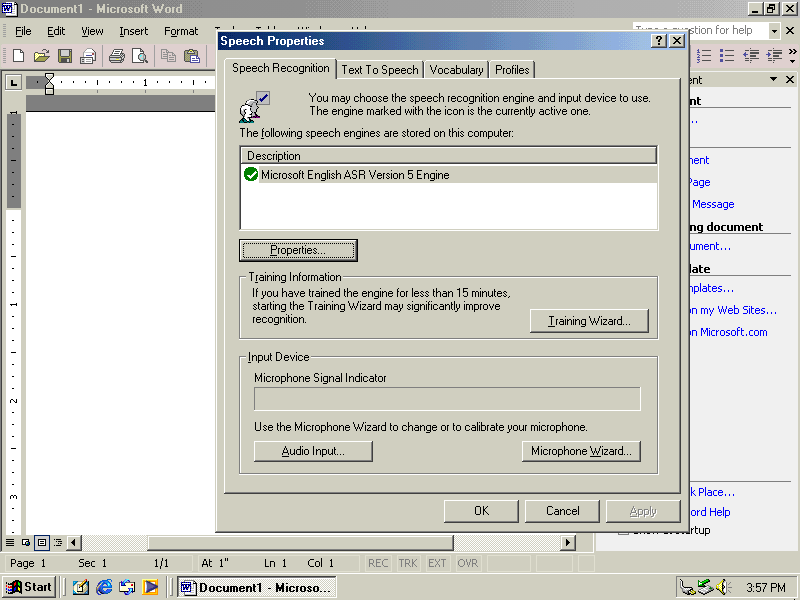Open the Windows Start menu

pyautogui.click(x=29, y=587)
